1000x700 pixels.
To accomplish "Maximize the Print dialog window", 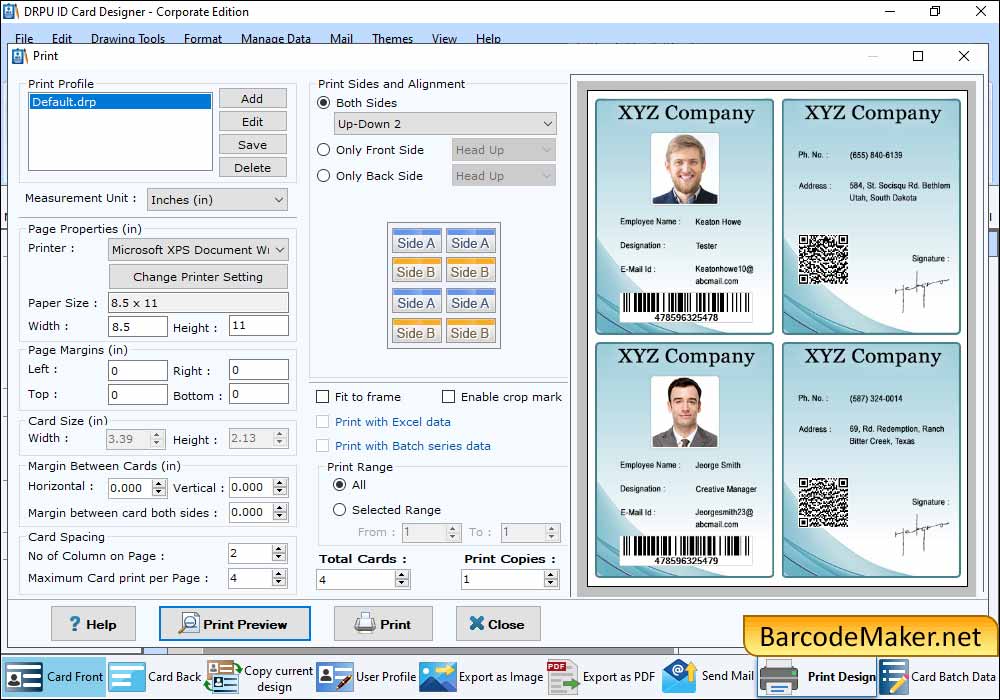I will (918, 56).
